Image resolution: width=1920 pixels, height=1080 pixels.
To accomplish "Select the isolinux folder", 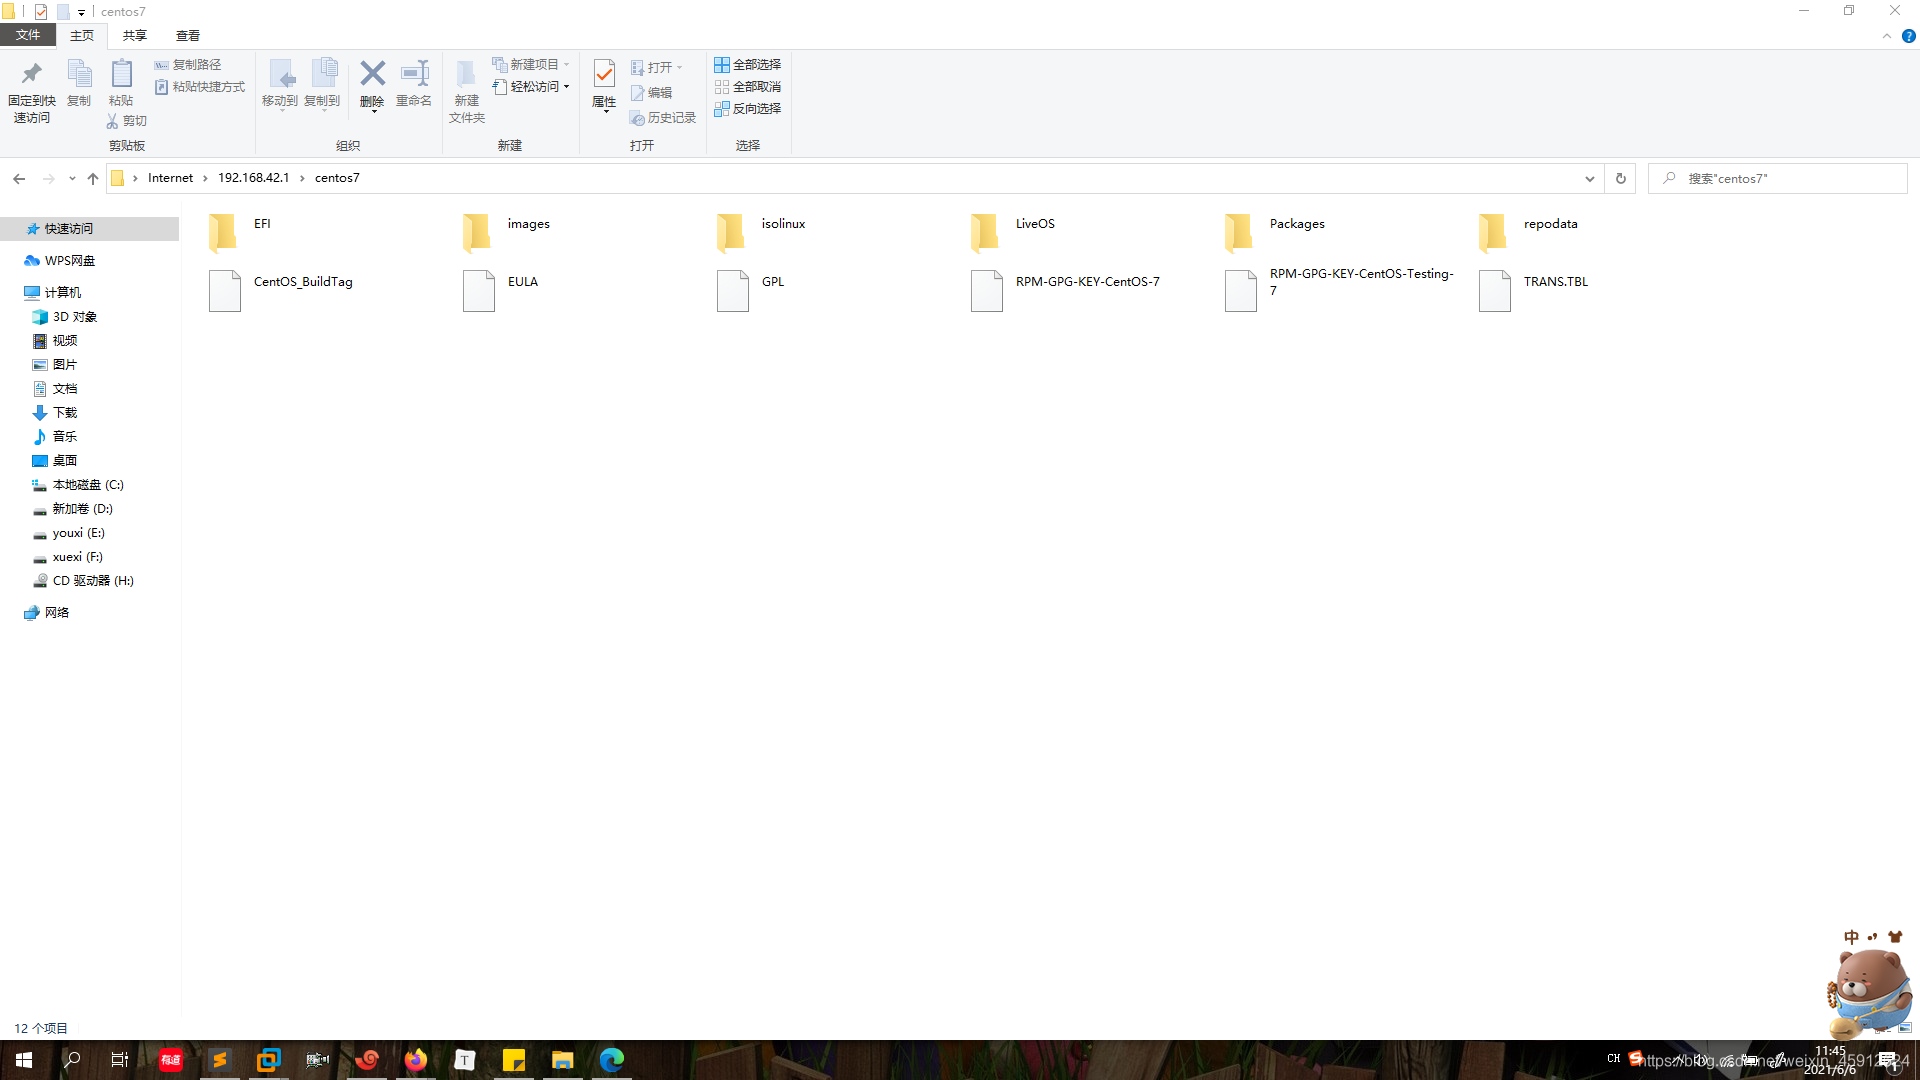I will 762,232.
